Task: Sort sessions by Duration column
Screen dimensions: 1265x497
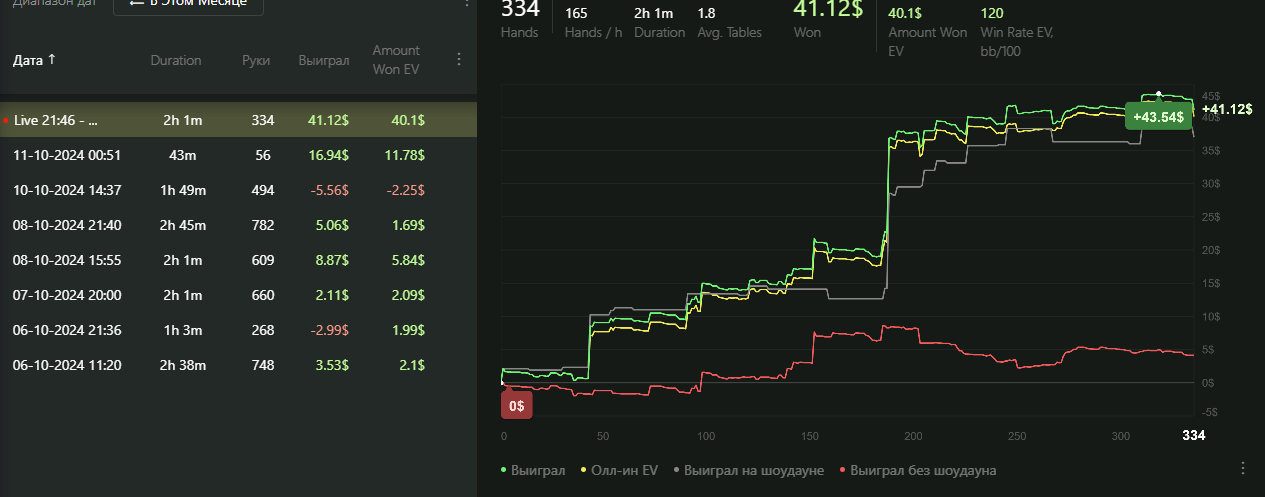Action: (x=176, y=60)
